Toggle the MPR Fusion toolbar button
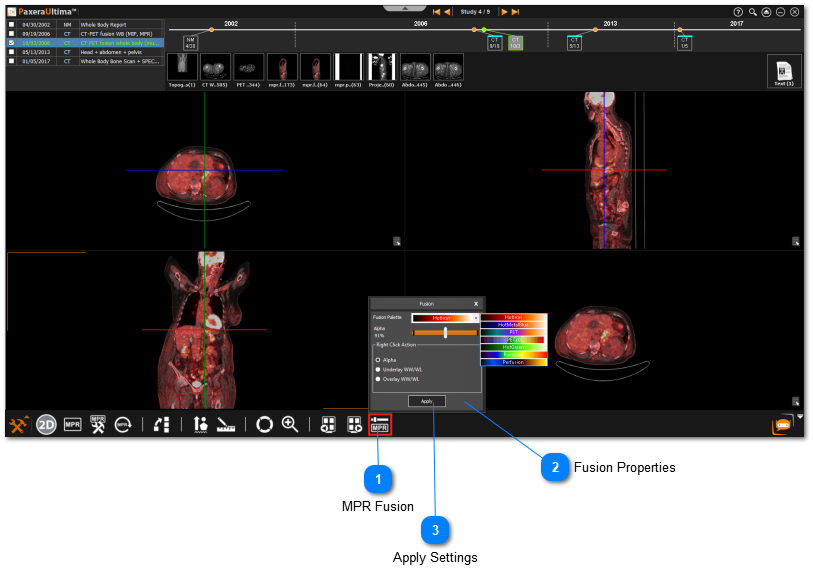The width and height of the screenshot is (813, 581). (380, 424)
